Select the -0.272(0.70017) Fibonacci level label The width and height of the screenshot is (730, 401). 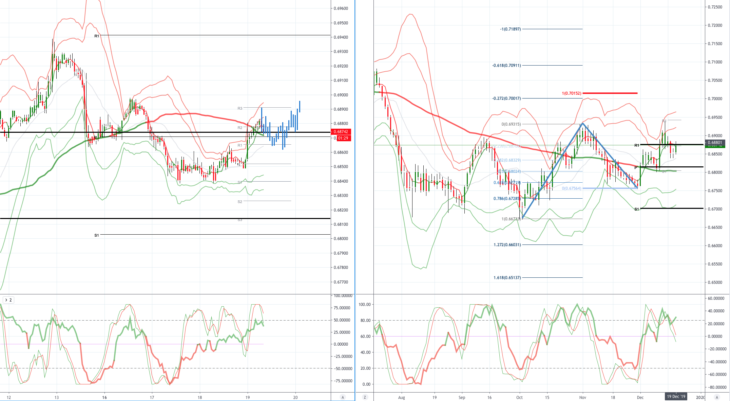point(507,98)
